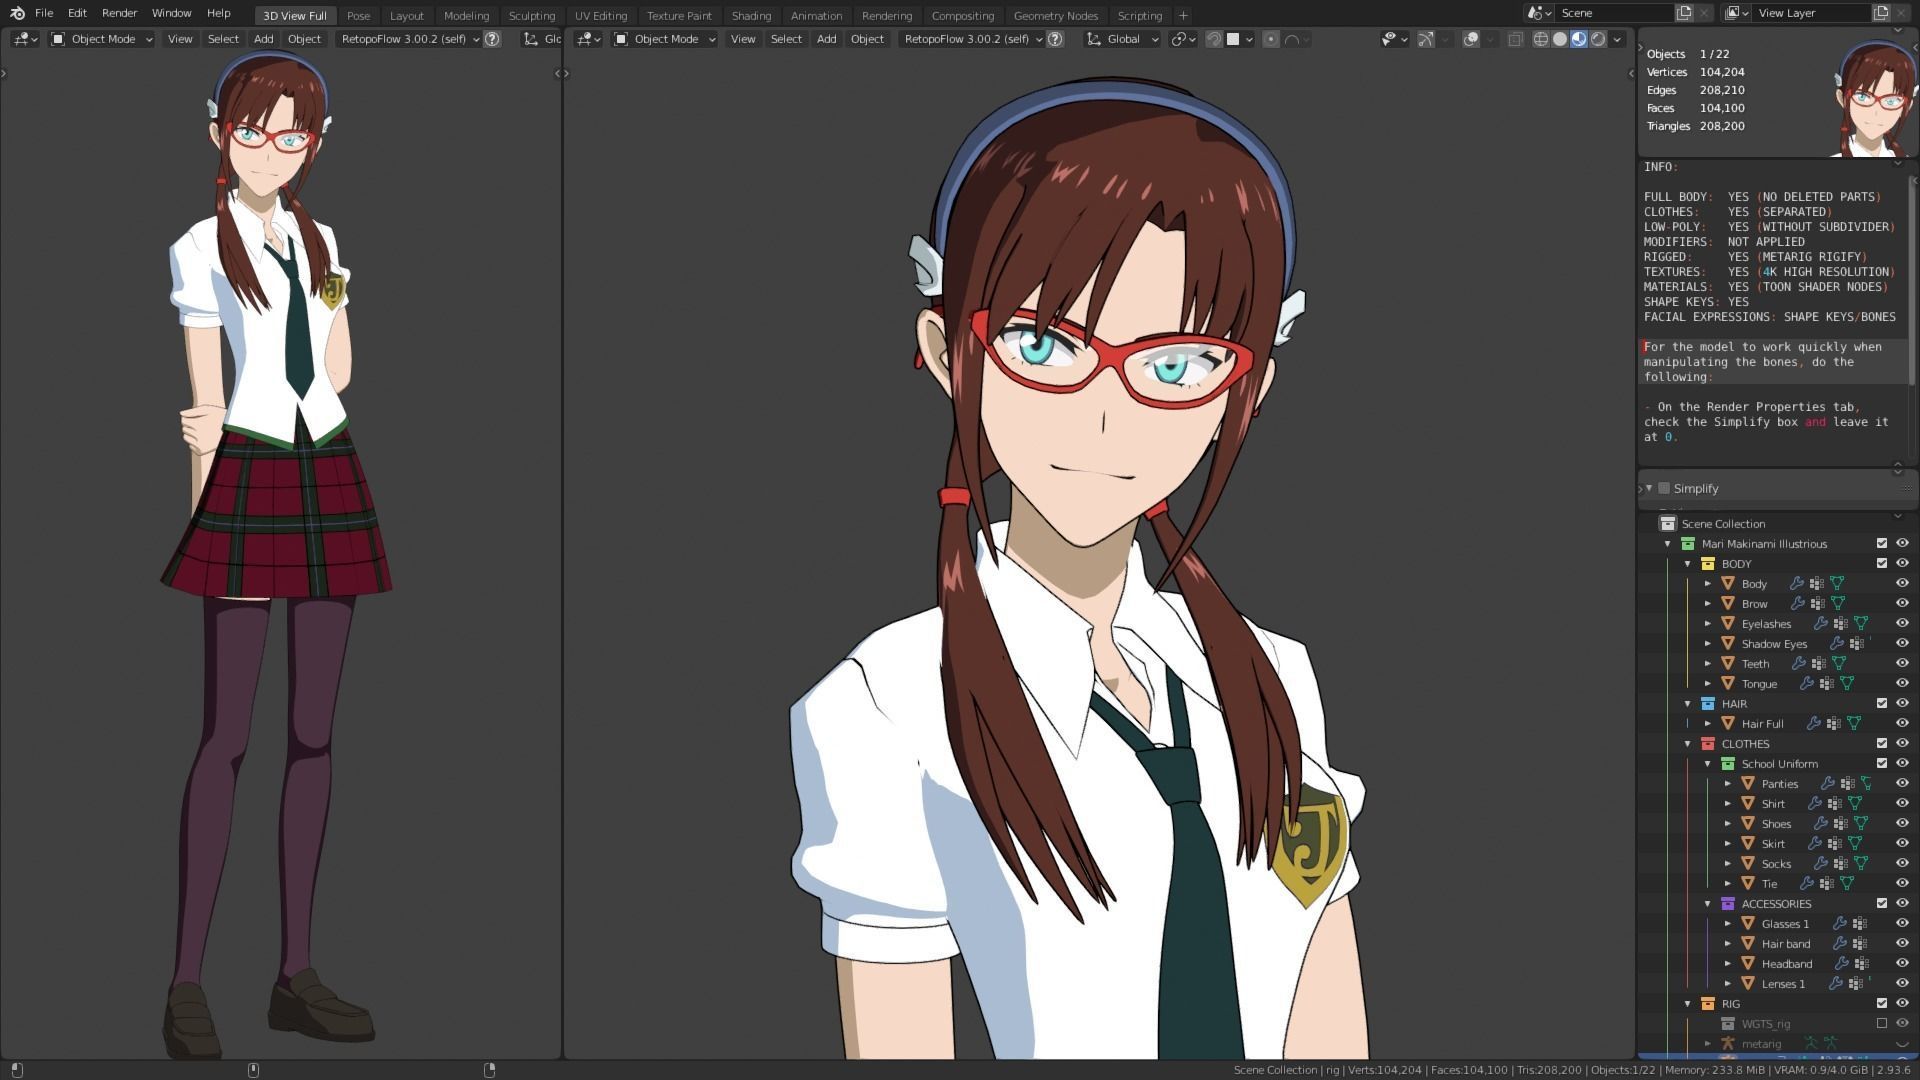Collapse the School Uniform collection
This screenshot has width=1920, height=1080.
click(x=1708, y=763)
